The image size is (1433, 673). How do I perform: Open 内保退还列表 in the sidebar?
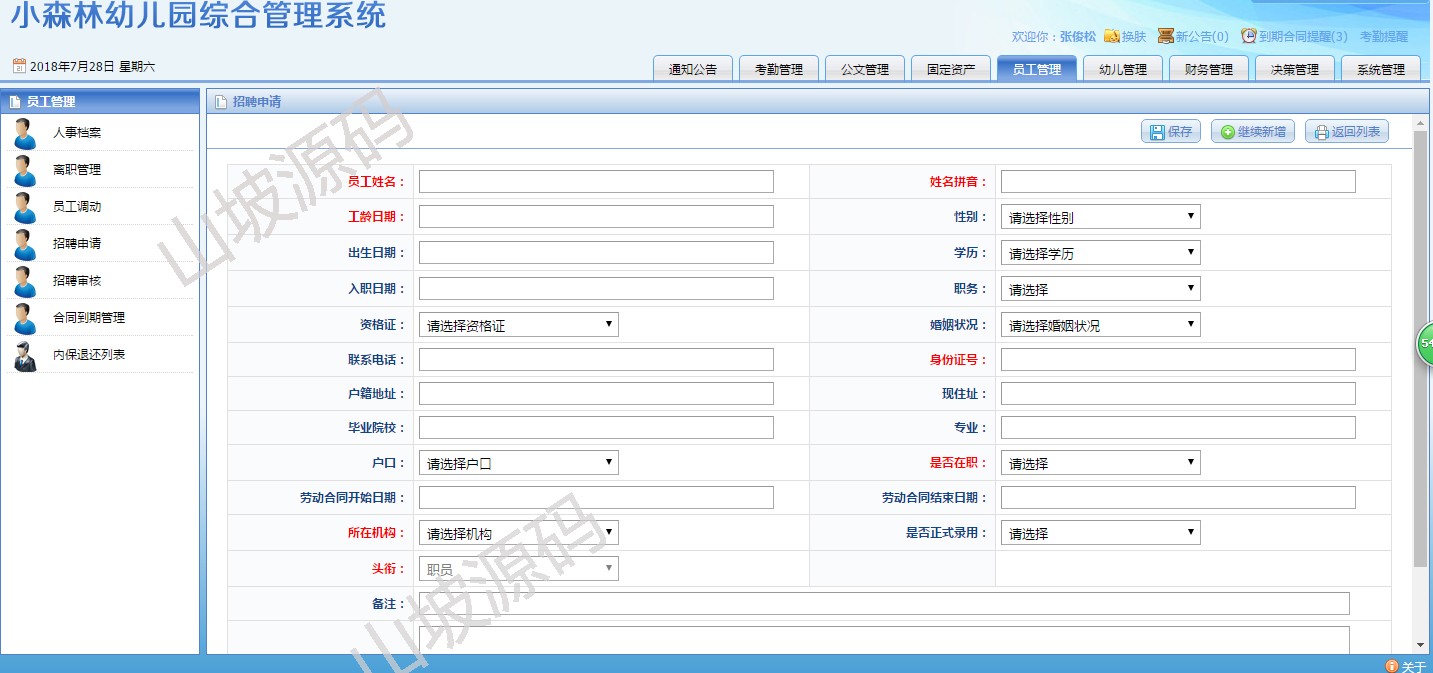pyautogui.click(x=89, y=355)
